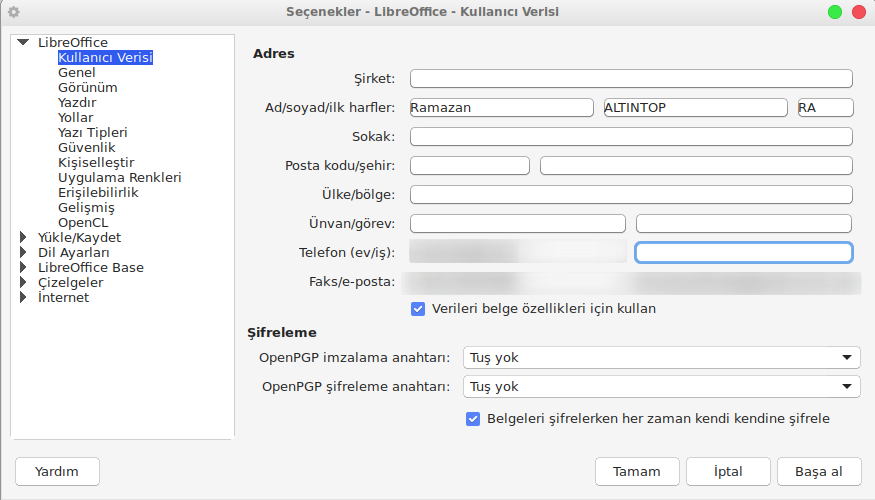Select Kişiselleştir in options tree
The width and height of the screenshot is (875, 500).
point(96,163)
